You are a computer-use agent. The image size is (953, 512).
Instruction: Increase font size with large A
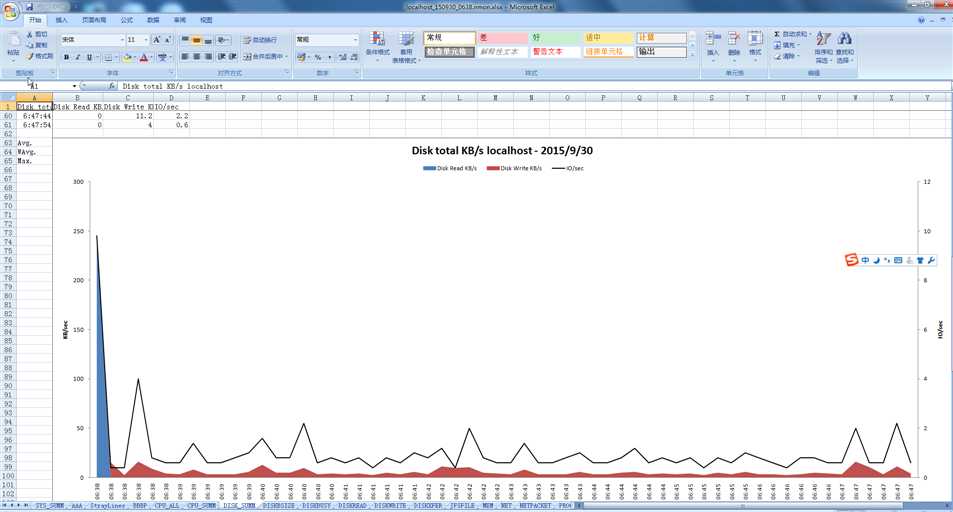156,40
